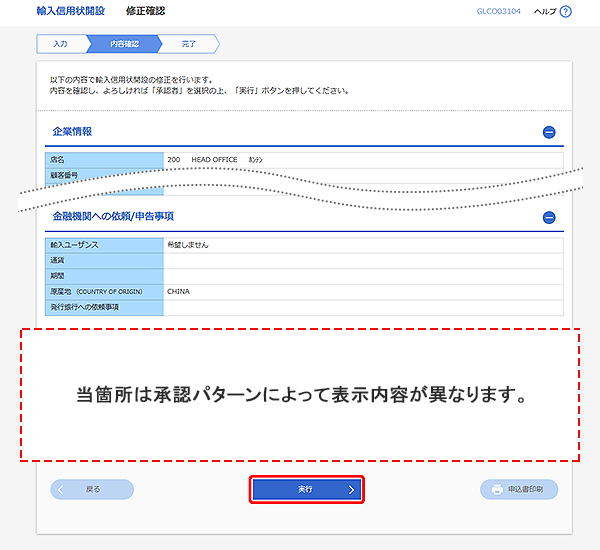The image size is (600, 550).
Task: Click the left chevron in 戻る button
Action: point(60,490)
